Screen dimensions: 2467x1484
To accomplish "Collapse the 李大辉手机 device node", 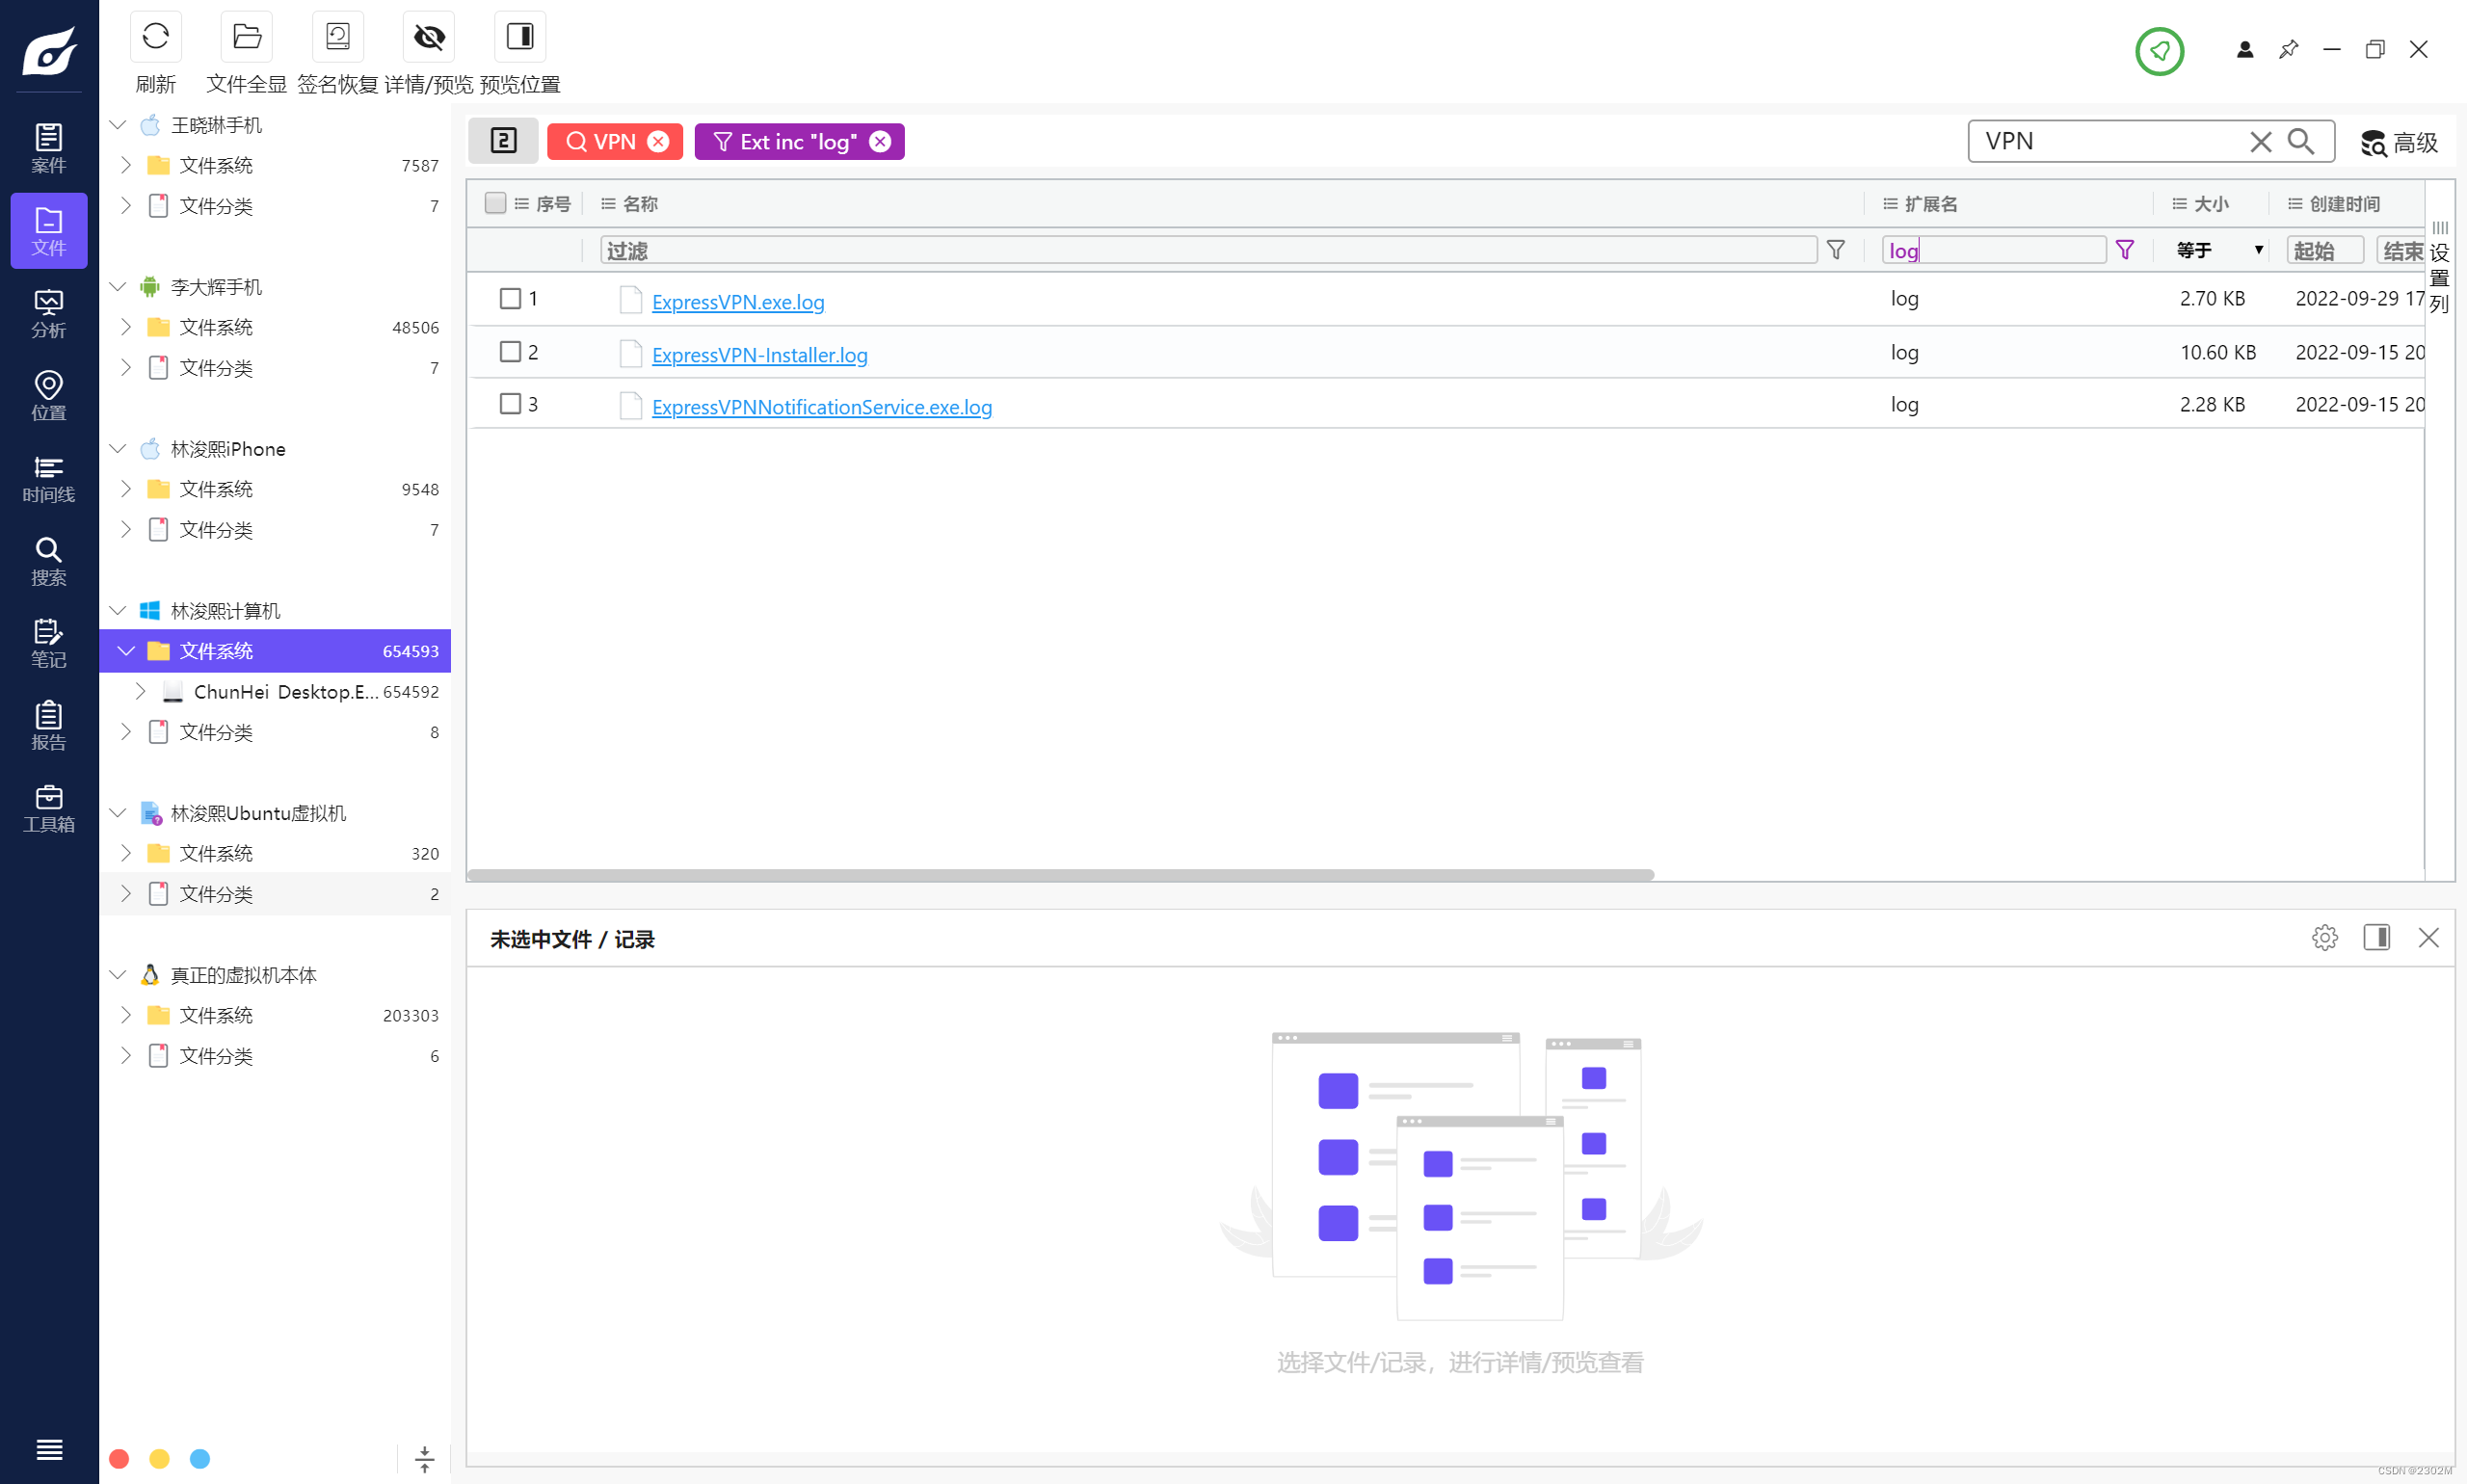I will coord(118,287).
